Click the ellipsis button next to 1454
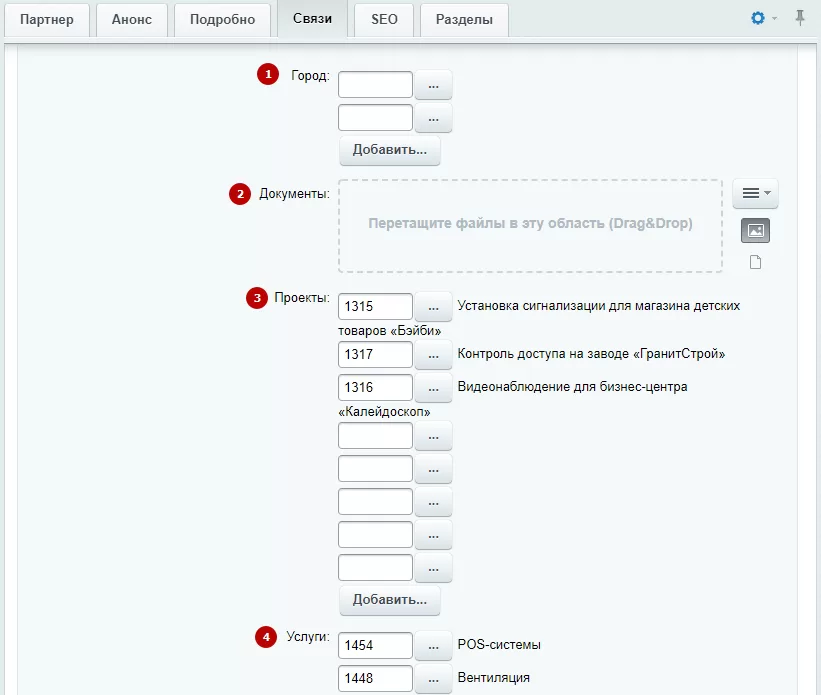The image size is (821, 695). pyautogui.click(x=433, y=645)
